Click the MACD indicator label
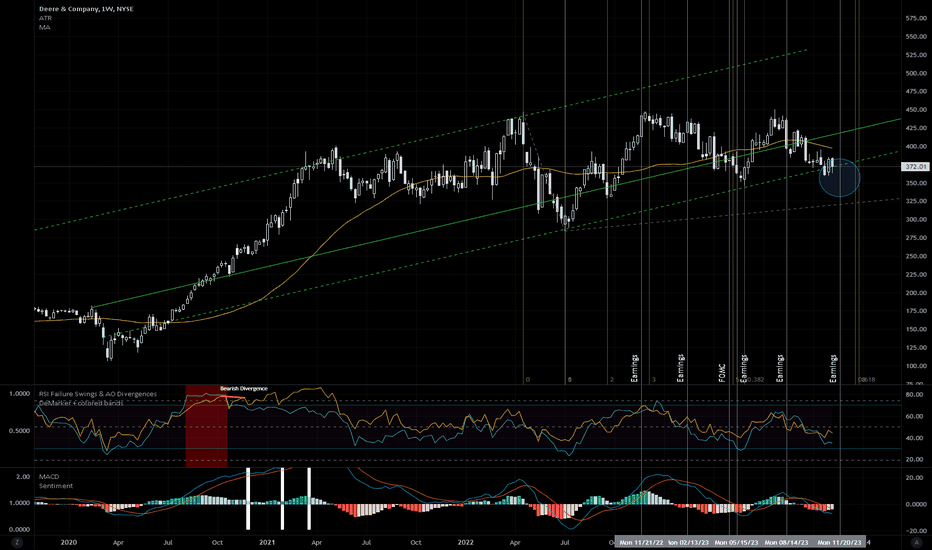This screenshot has width=932, height=550. [x=49, y=476]
